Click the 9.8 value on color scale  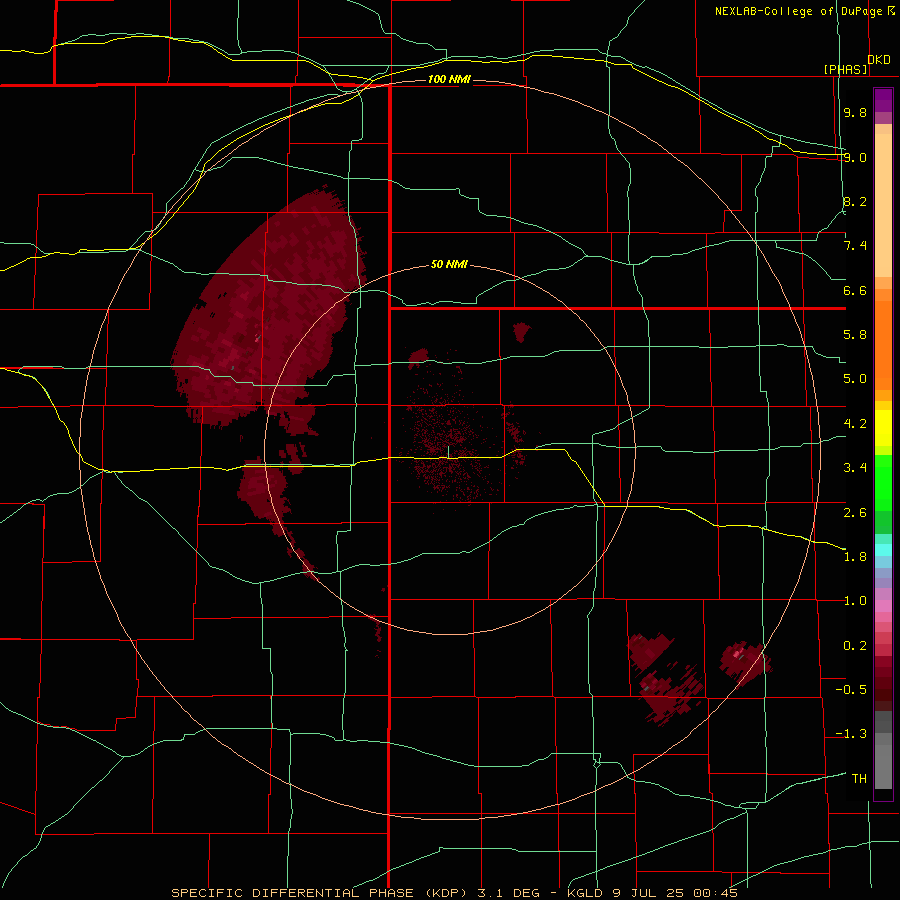855,112
